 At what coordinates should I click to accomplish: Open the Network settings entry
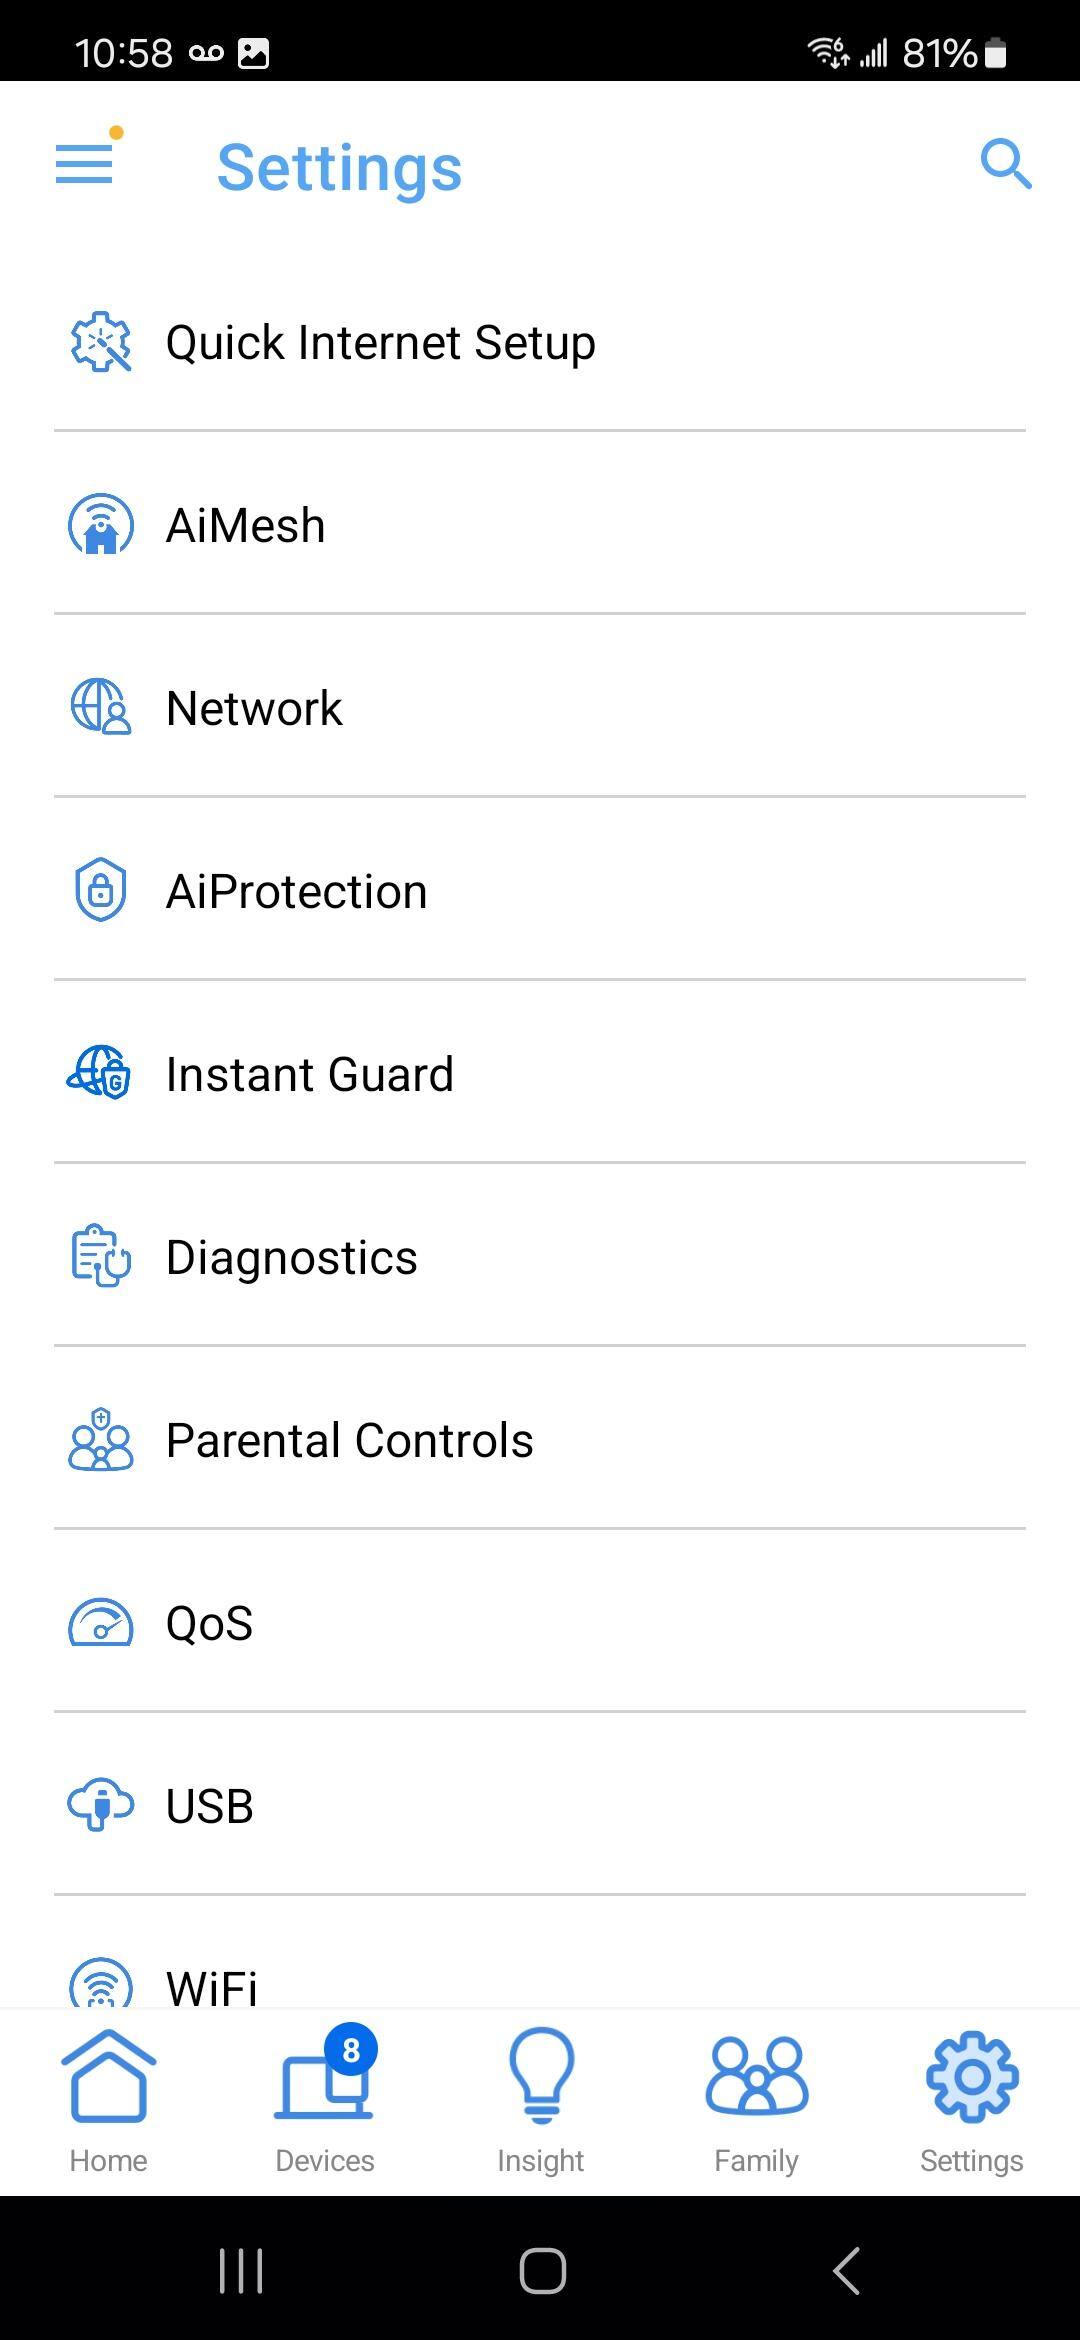coord(254,708)
